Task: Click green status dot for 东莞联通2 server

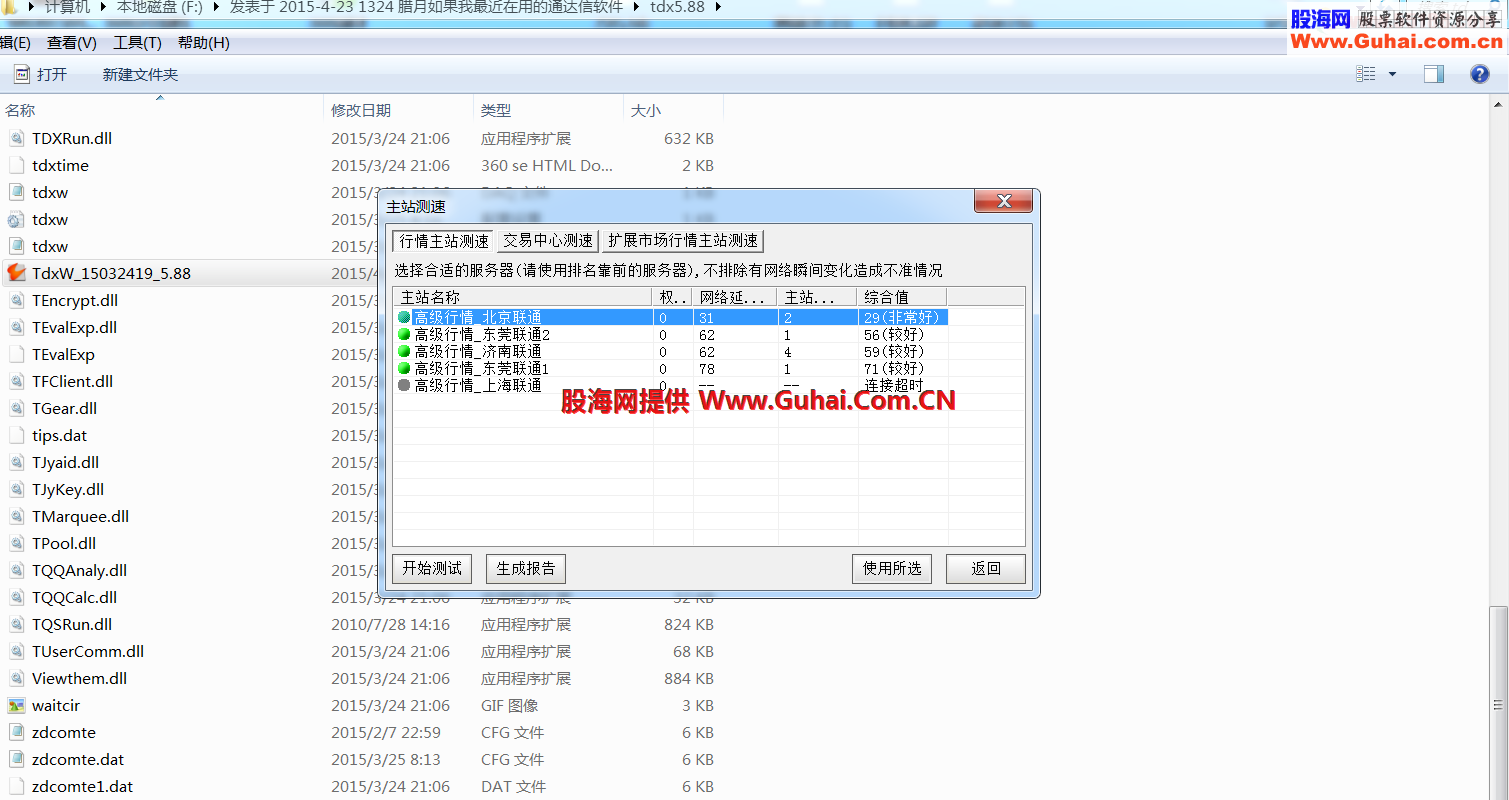Action: tap(404, 334)
